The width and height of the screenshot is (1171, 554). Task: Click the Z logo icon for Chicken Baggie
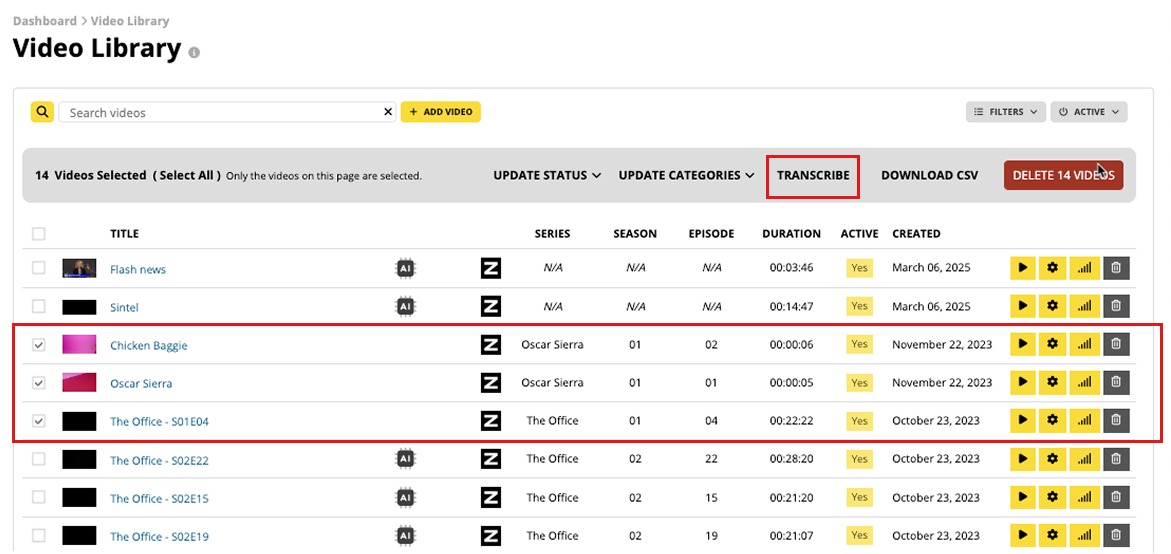click(491, 344)
